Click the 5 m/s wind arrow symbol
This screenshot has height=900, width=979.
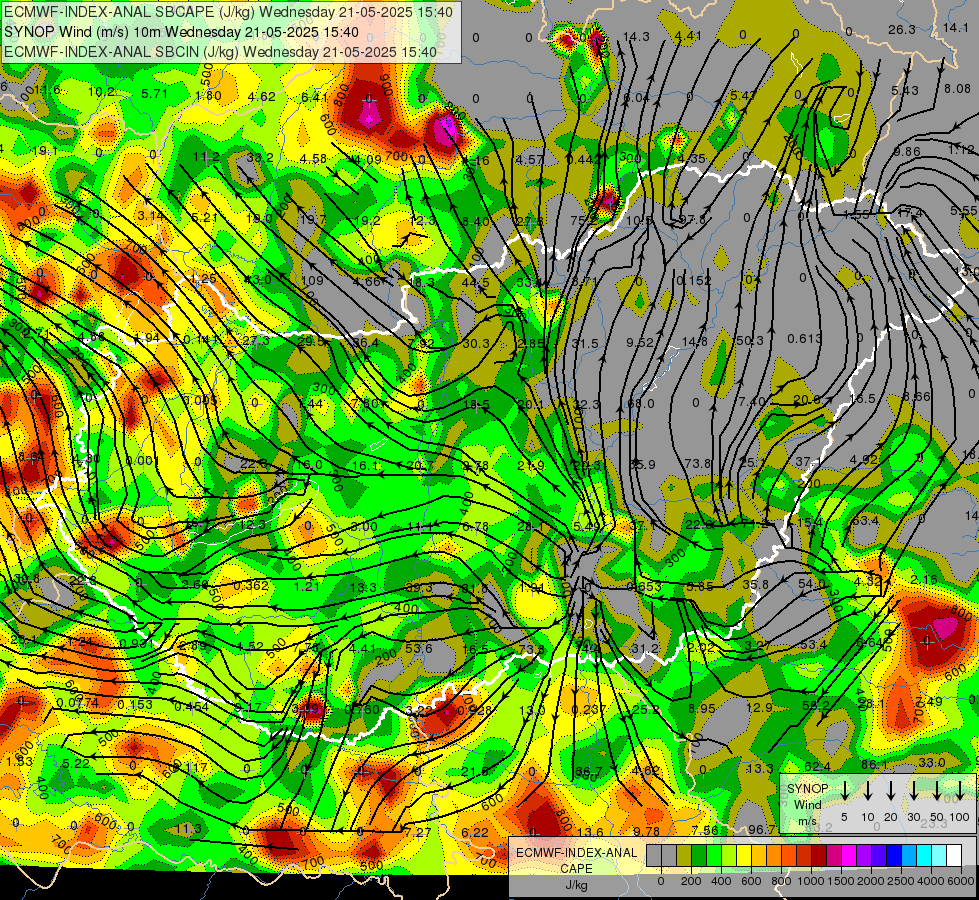point(845,791)
